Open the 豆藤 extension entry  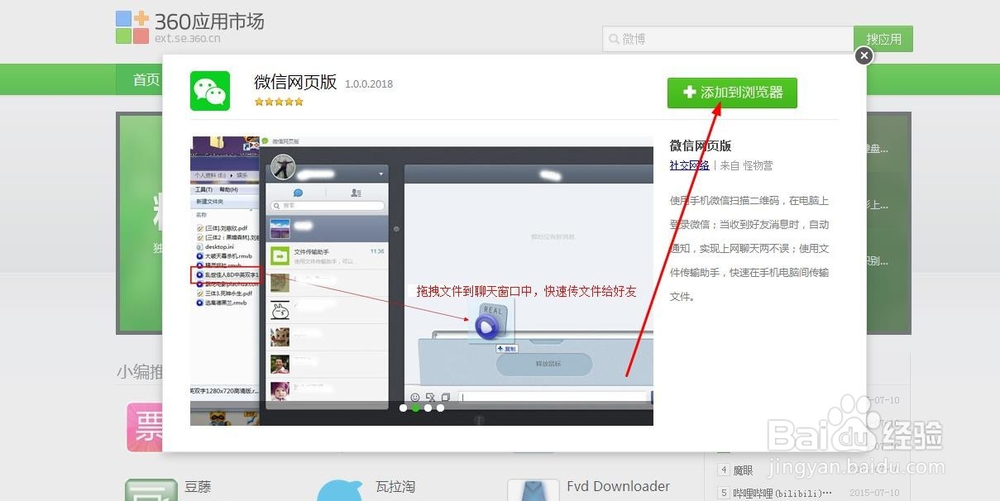coord(198,487)
